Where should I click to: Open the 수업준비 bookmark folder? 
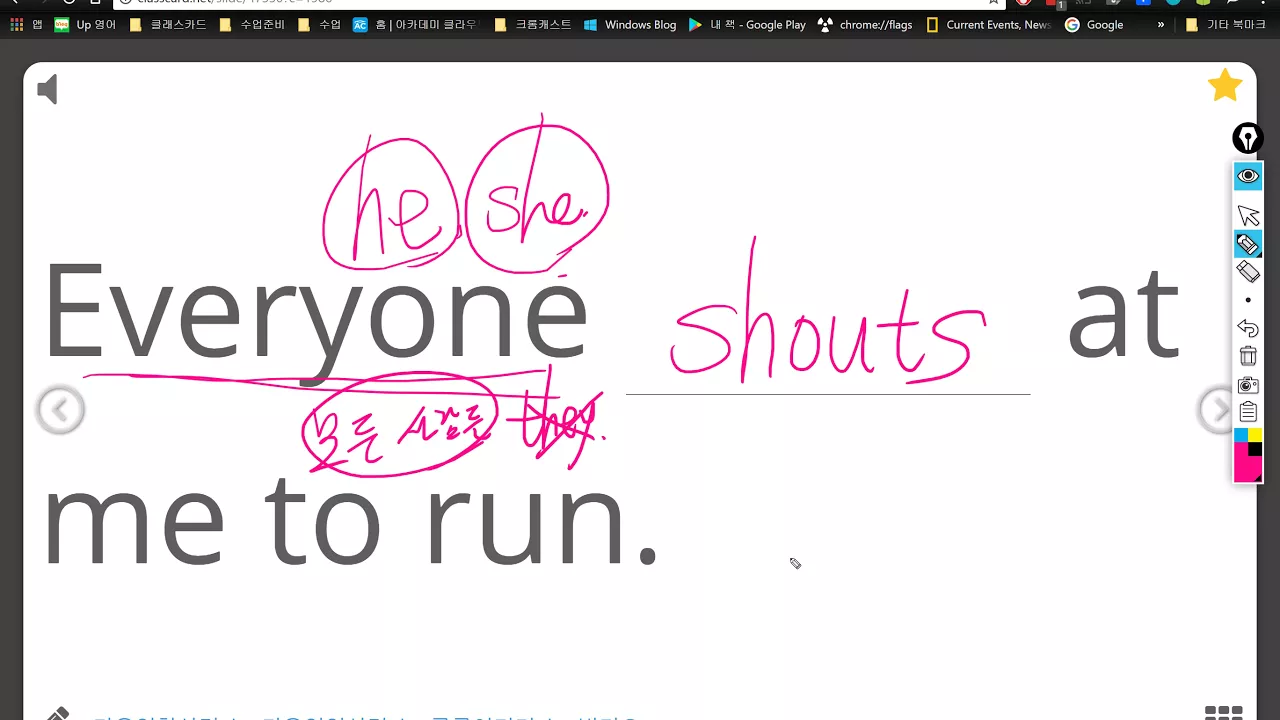(251, 25)
